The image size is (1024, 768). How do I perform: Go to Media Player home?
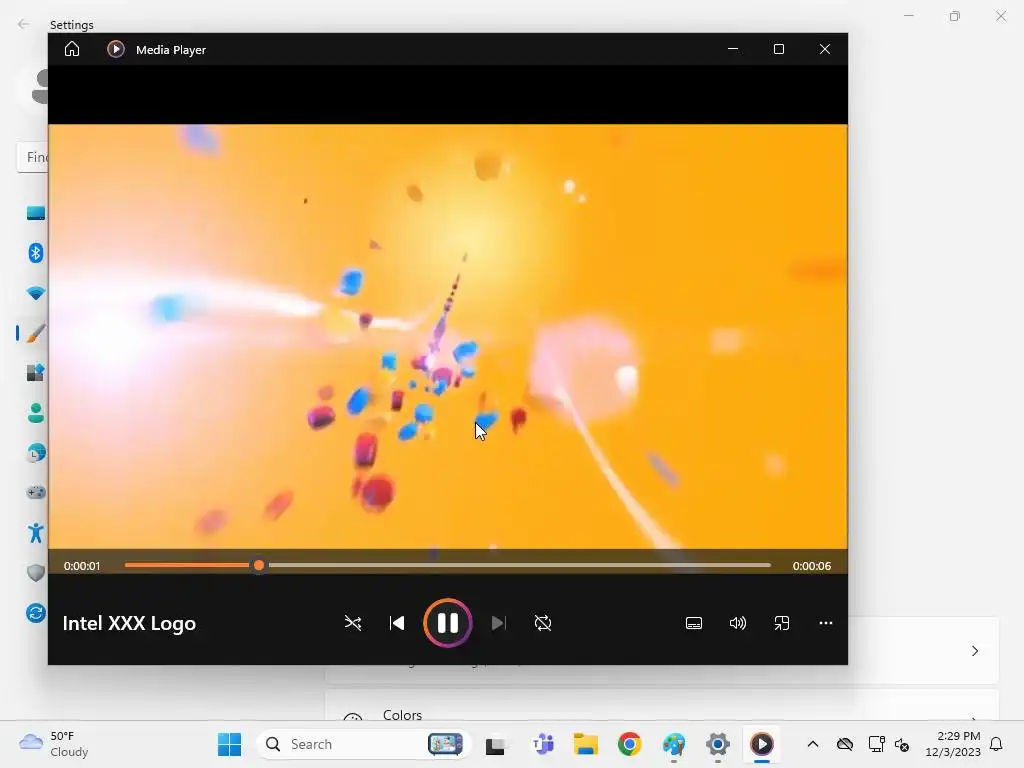pyautogui.click(x=72, y=49)
